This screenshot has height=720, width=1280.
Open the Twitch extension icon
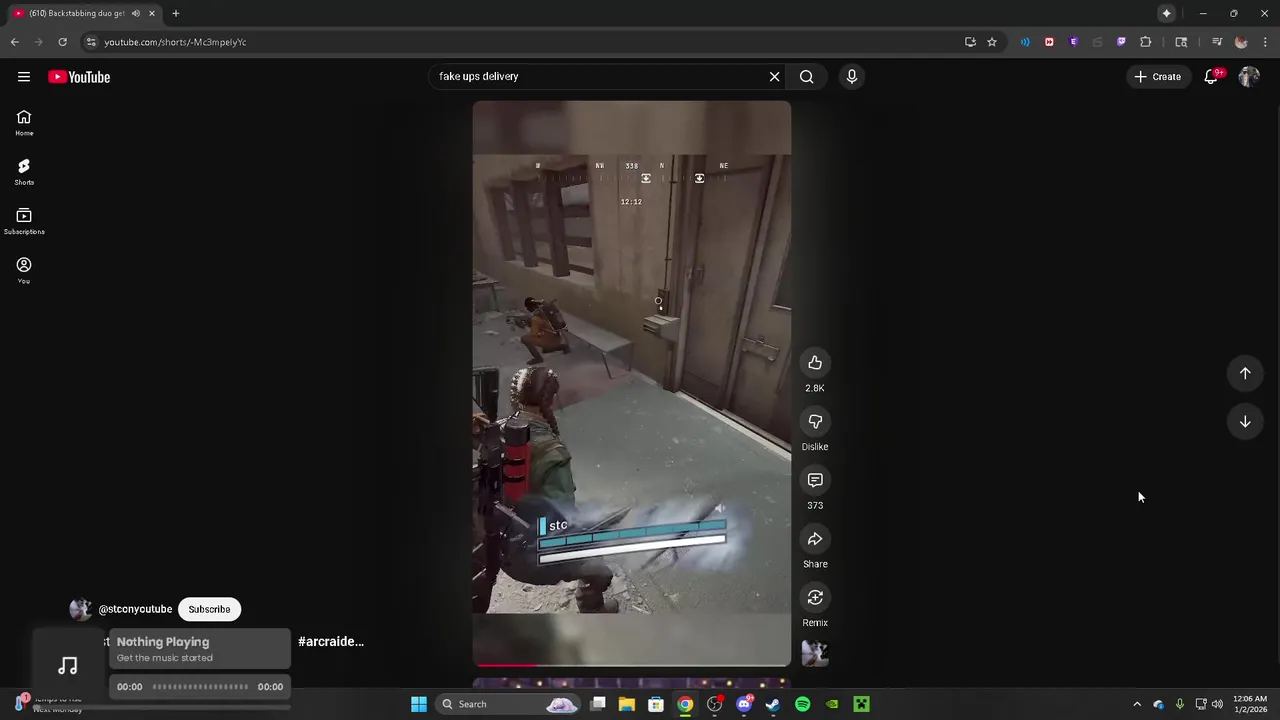(x=1121, y=42)
